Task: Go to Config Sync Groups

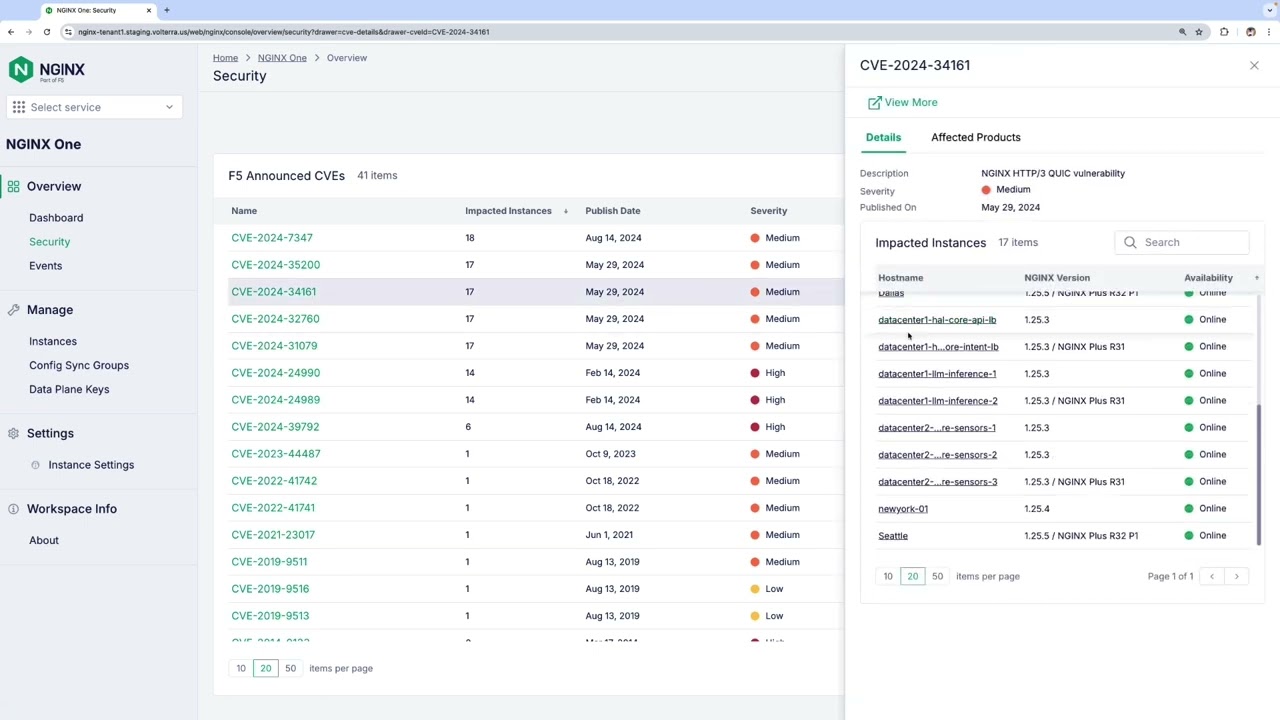Action: pos(79,365)
